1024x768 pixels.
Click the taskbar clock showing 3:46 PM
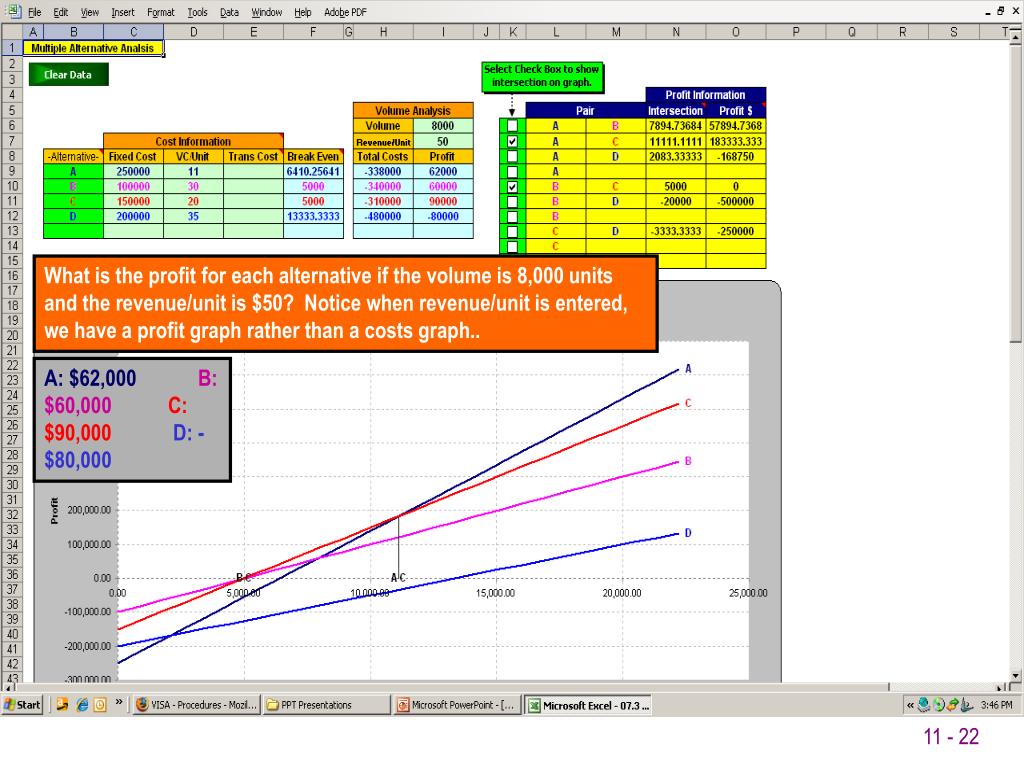(x=997, y=705)
